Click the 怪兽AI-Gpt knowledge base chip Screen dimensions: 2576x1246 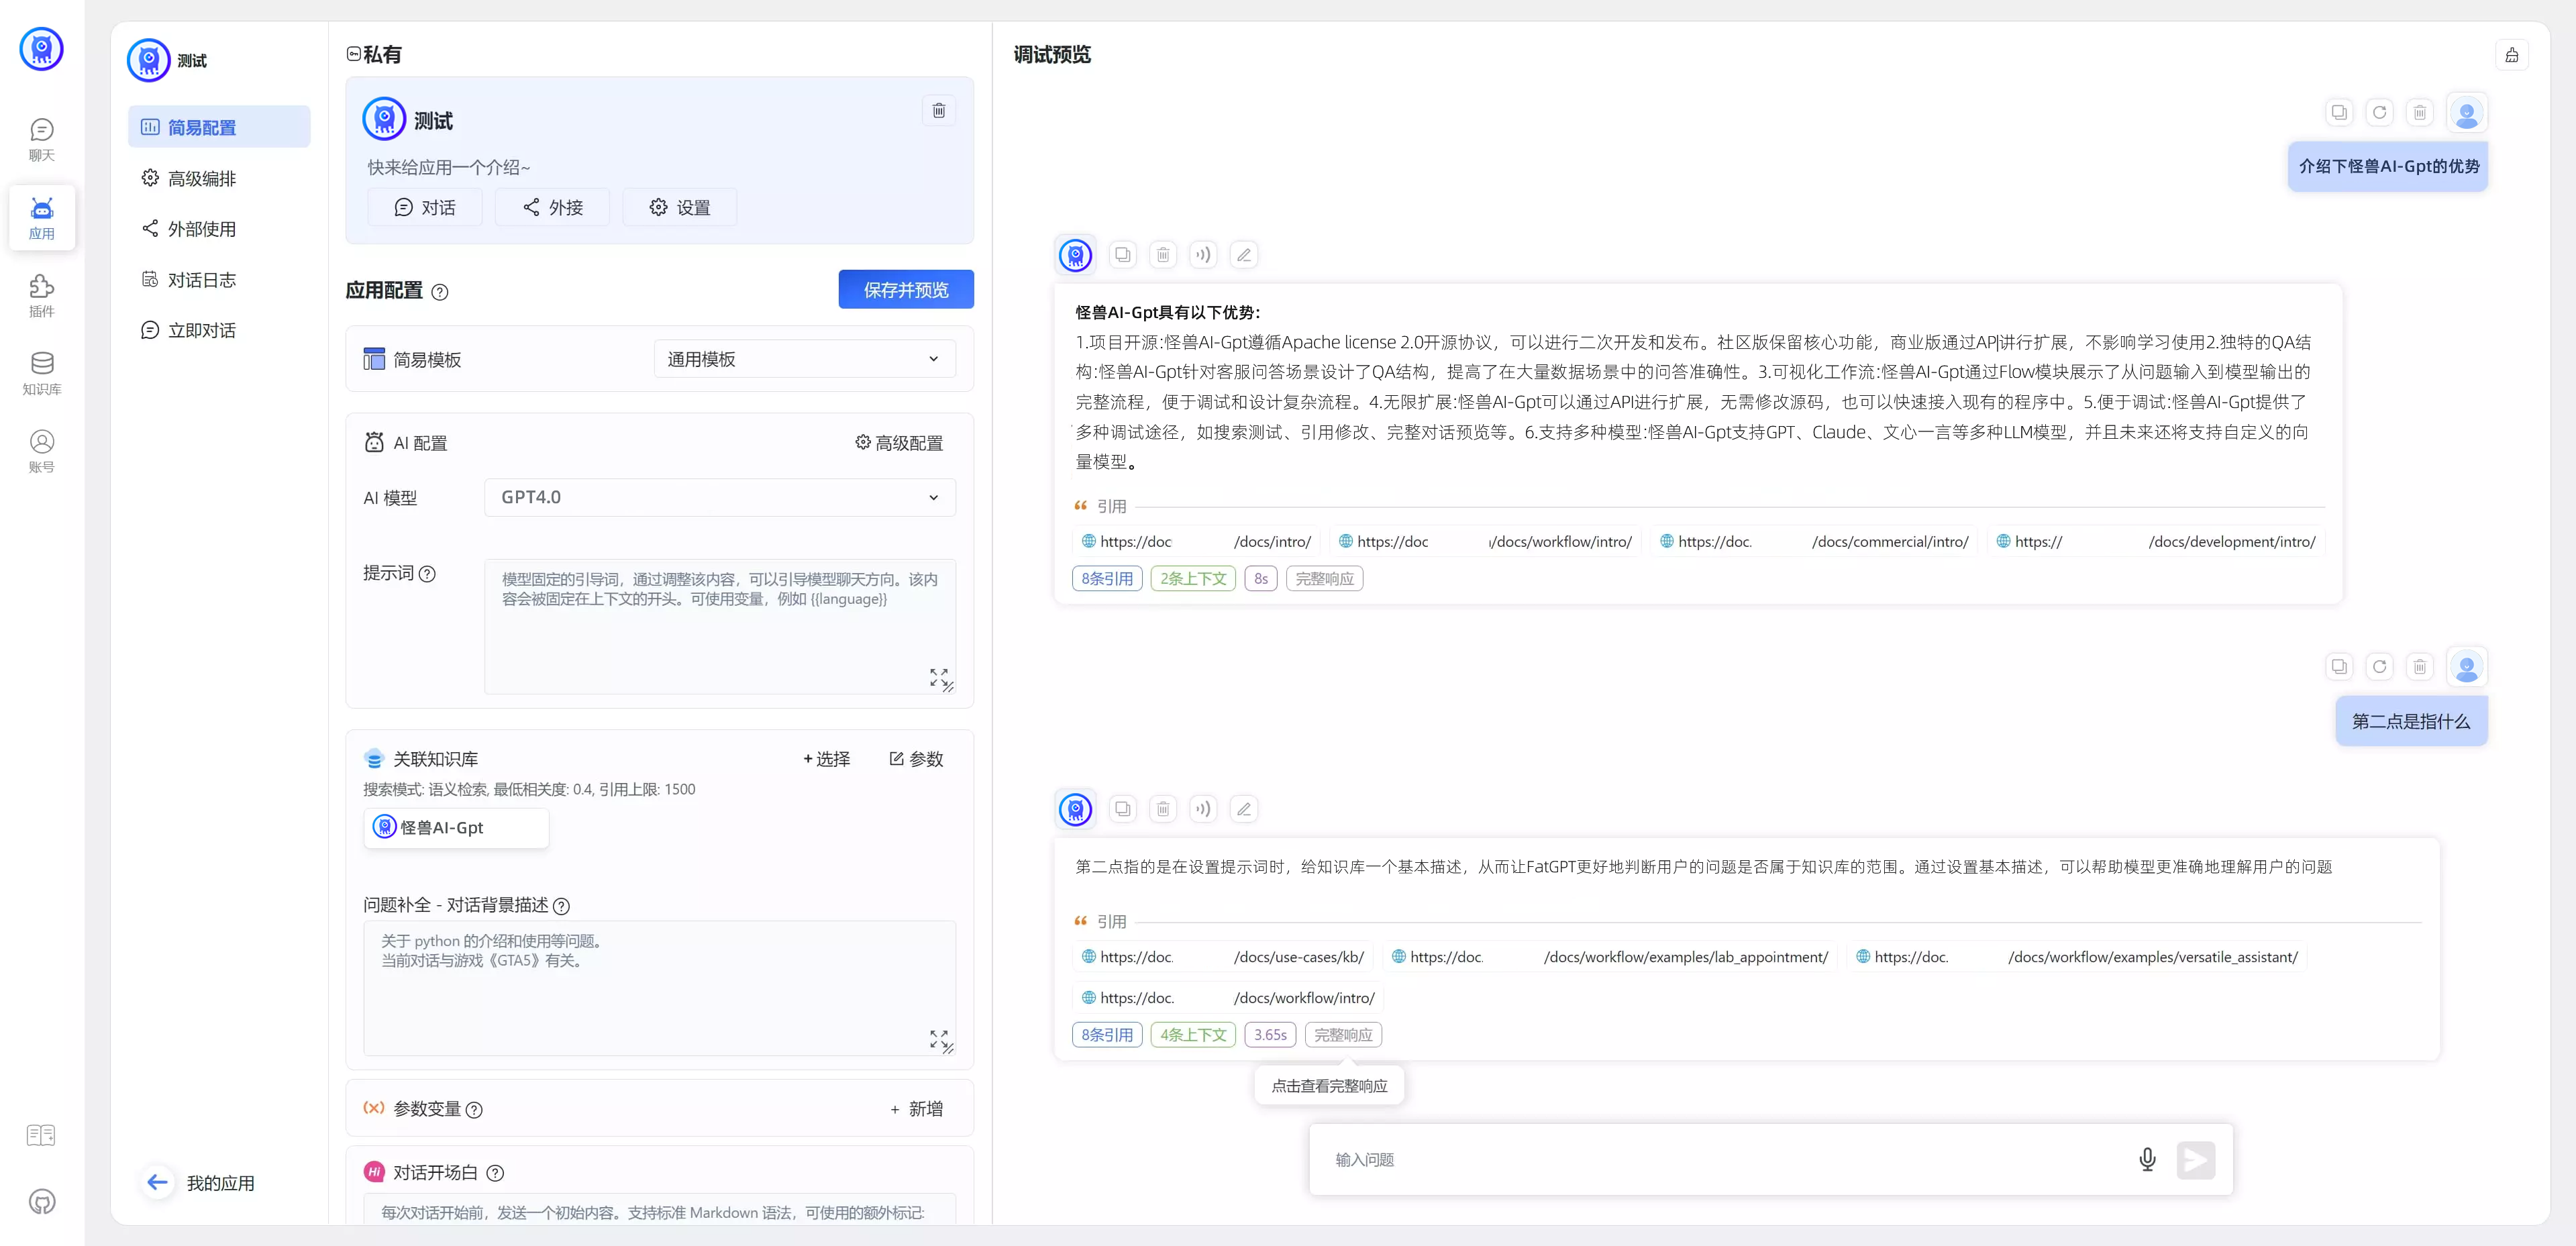(456, 828)
